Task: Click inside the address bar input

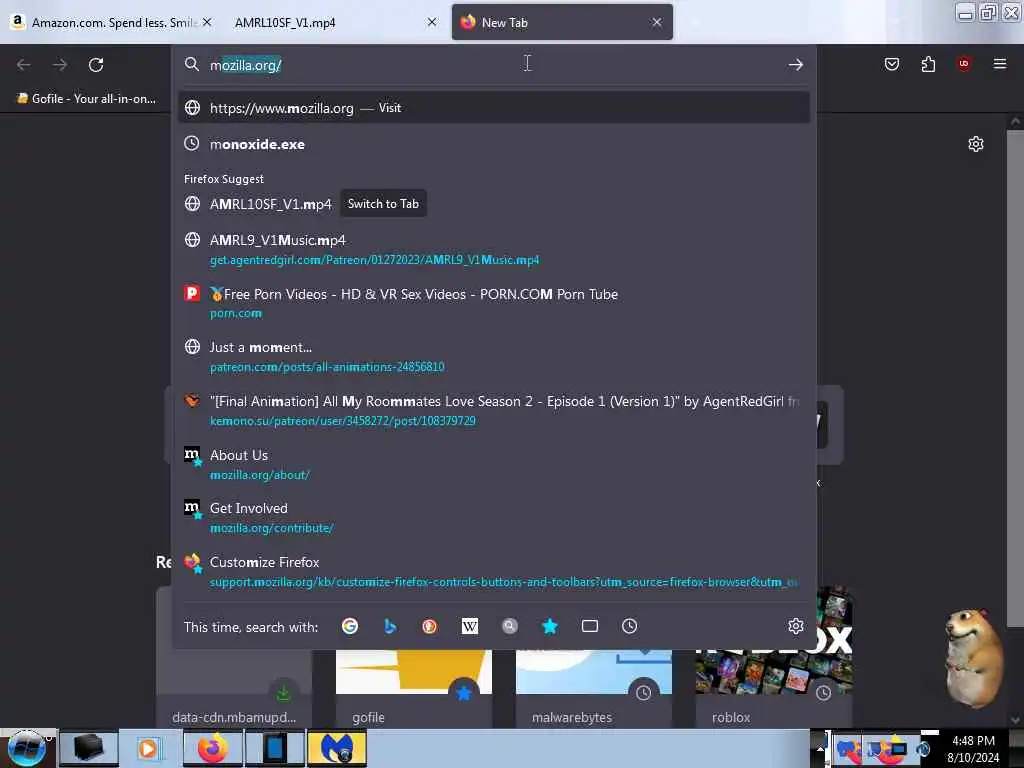Action: [496, 65]
